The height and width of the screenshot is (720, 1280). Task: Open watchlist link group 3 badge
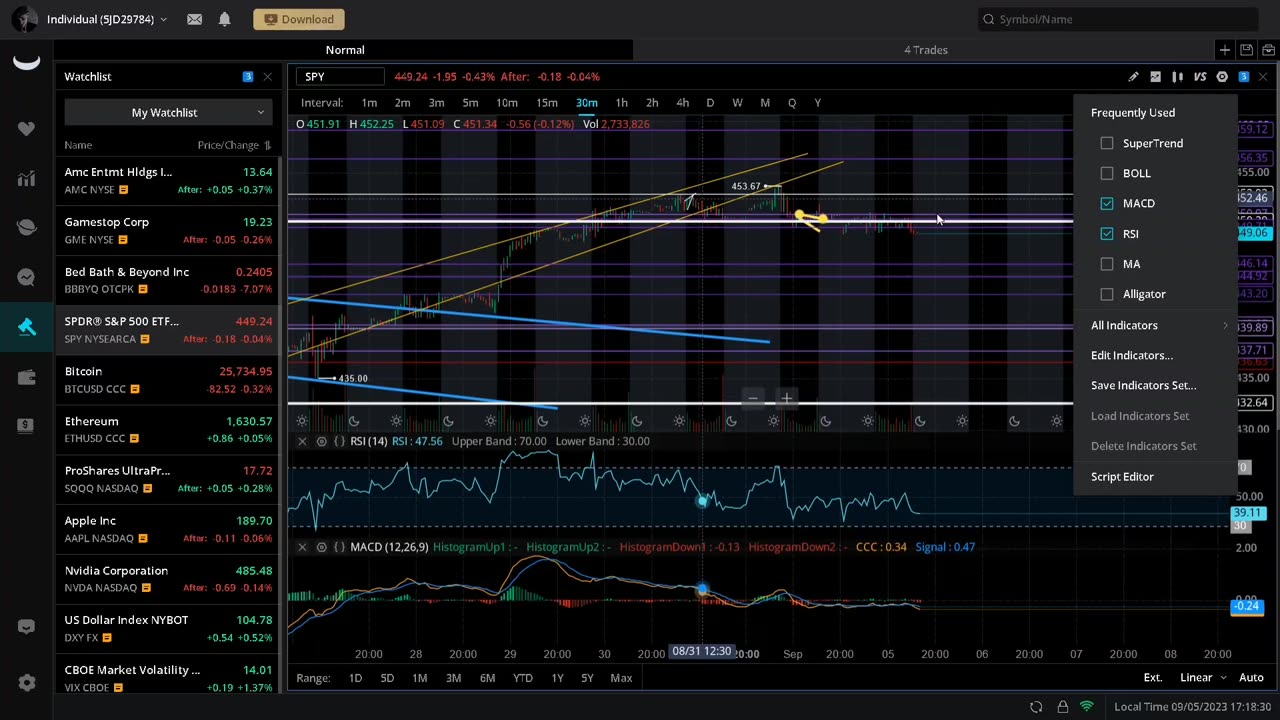(x=247, y=77)
